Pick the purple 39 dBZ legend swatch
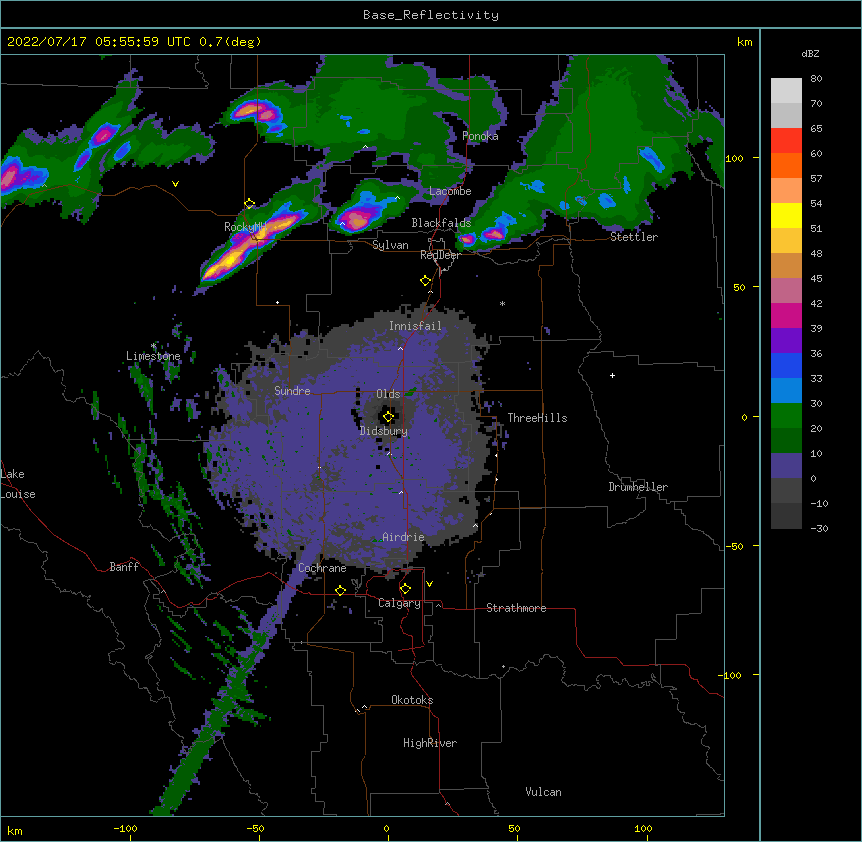Viewport: 862px width, 842px height. (786, 341)
